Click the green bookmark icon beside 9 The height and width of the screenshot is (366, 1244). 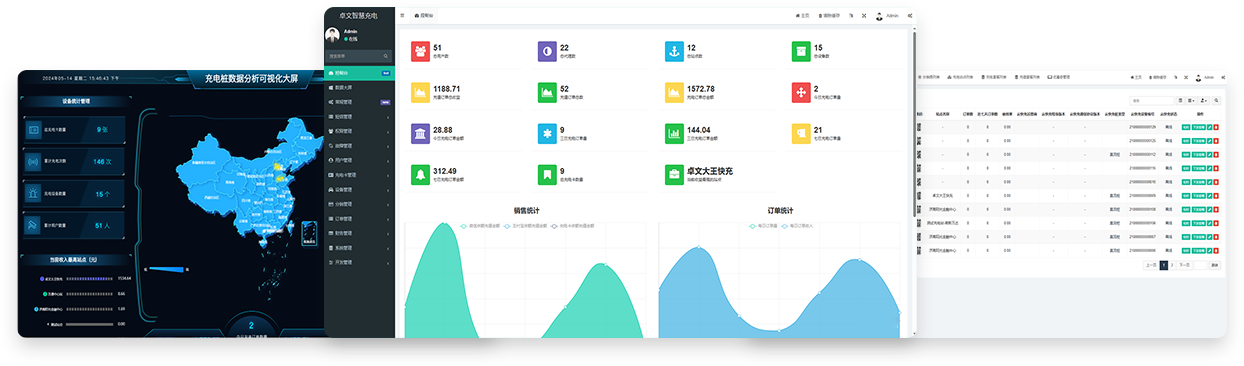click(547, 174)
